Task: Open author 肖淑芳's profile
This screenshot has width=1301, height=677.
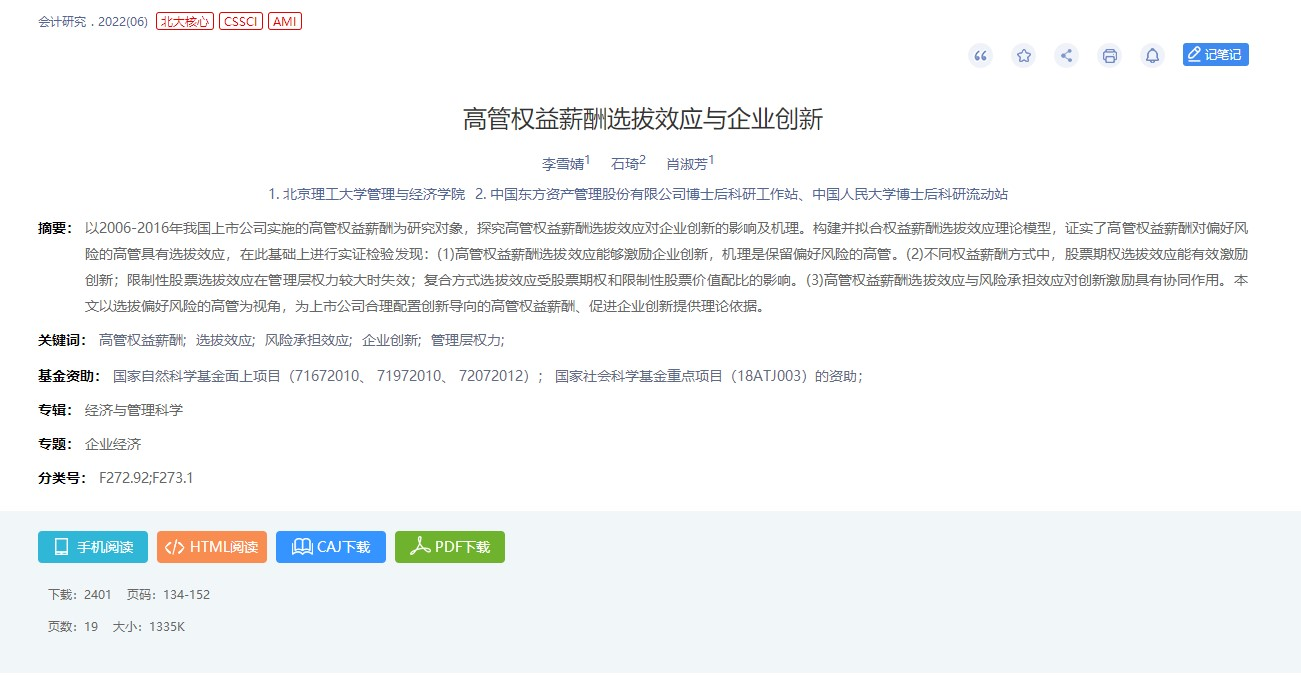Action: pyautogui.click(x=687, y=164)
